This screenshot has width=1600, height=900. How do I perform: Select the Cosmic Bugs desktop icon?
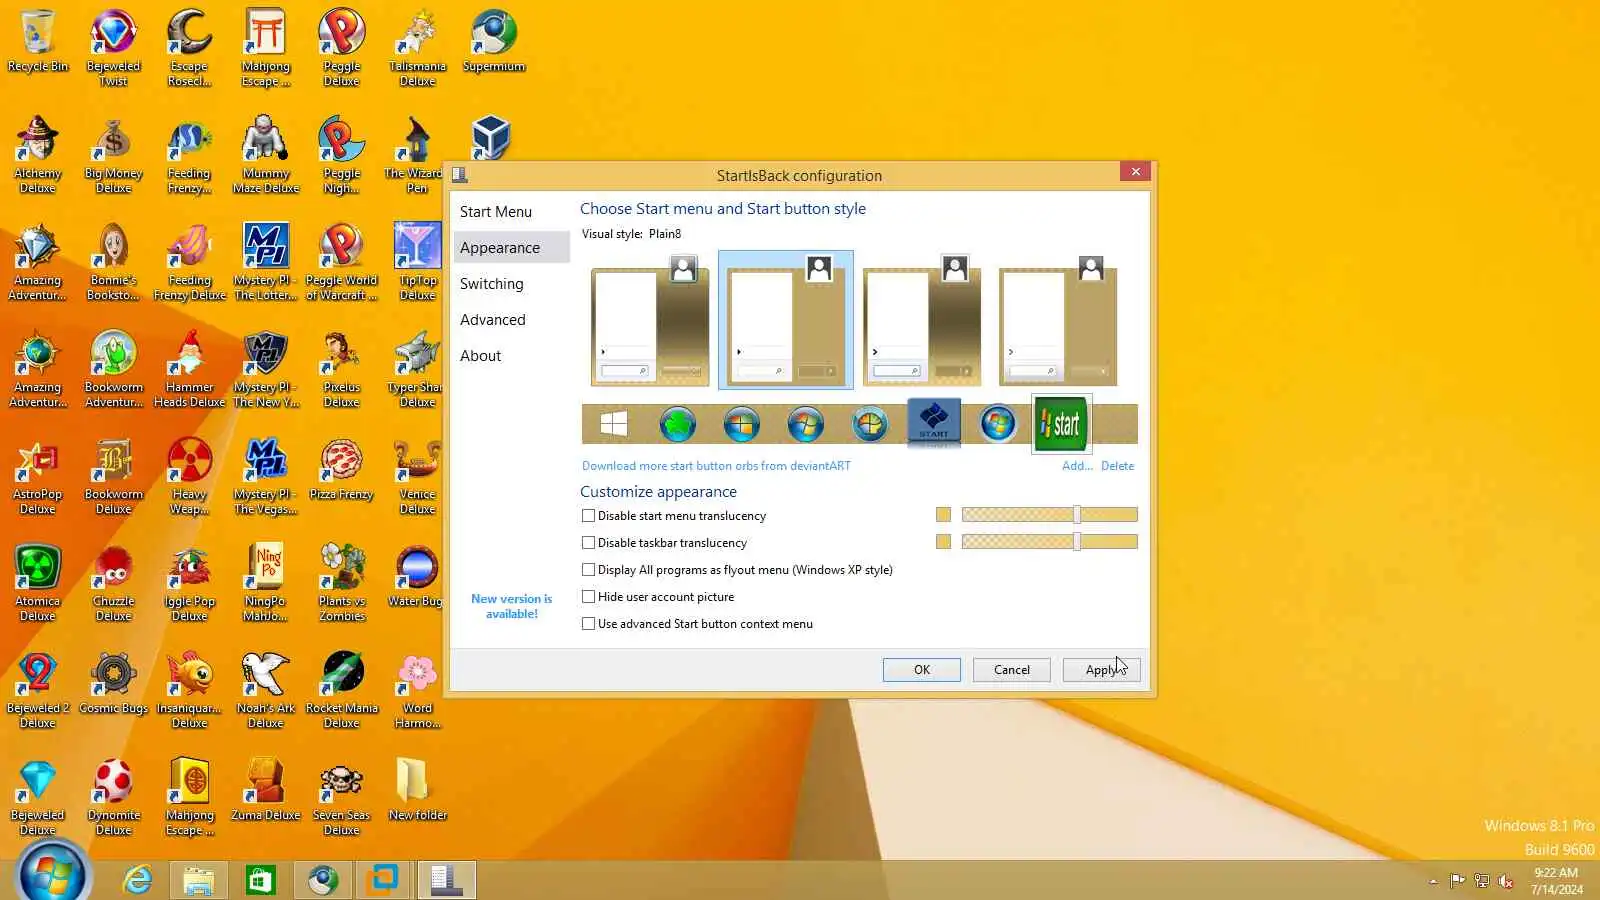tap(114, 683)
